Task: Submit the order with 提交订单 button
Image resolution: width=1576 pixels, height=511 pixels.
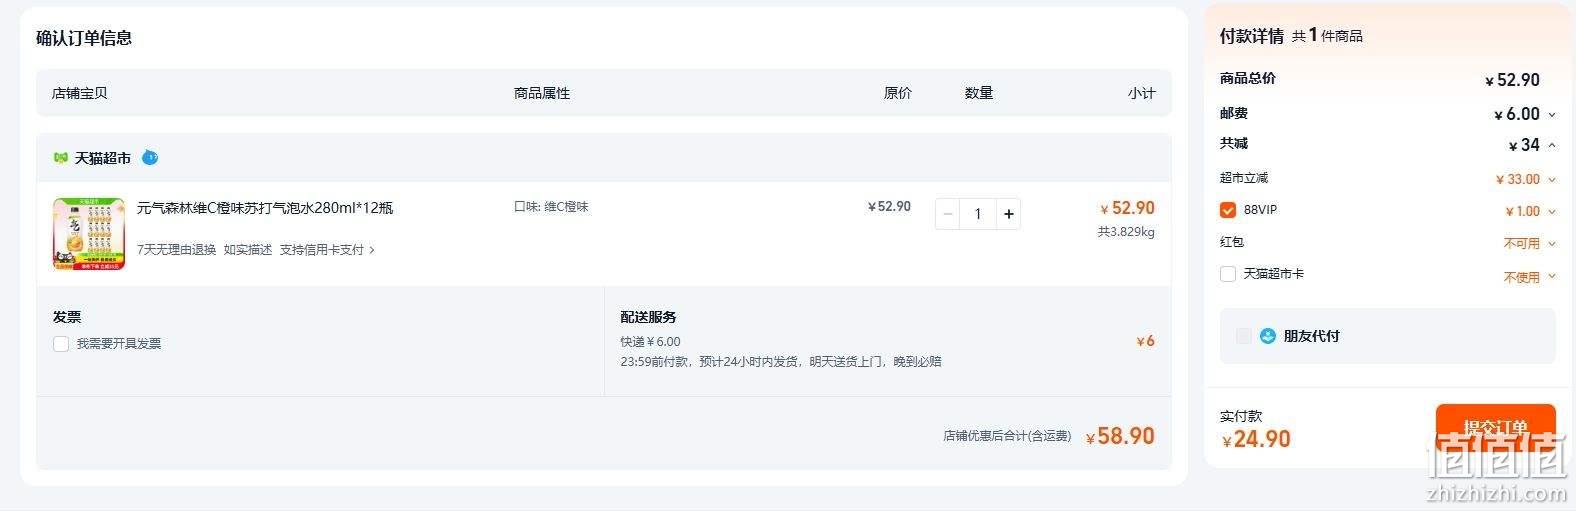Action: point(1495,428)
